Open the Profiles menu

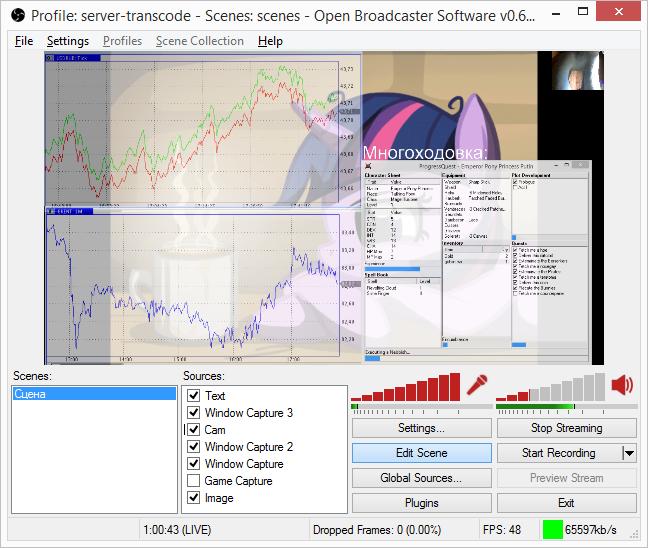[122, 41]
